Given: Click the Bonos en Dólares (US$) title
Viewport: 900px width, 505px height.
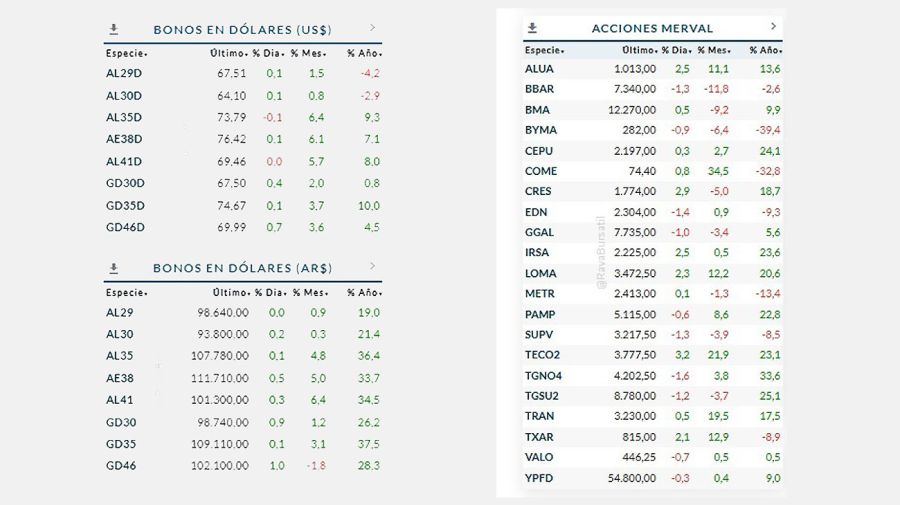Looking at the screenshot, I should (243, 30).
